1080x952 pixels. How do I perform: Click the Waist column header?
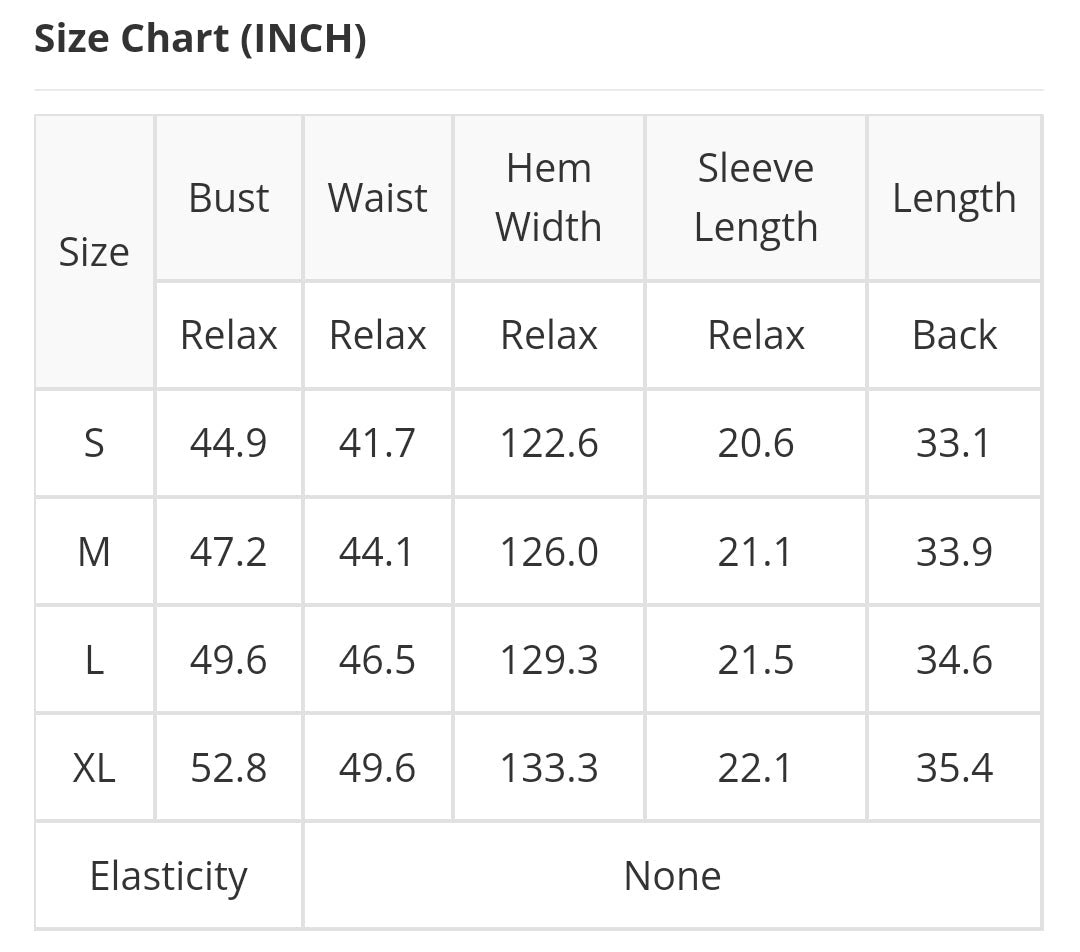(378, 198)
